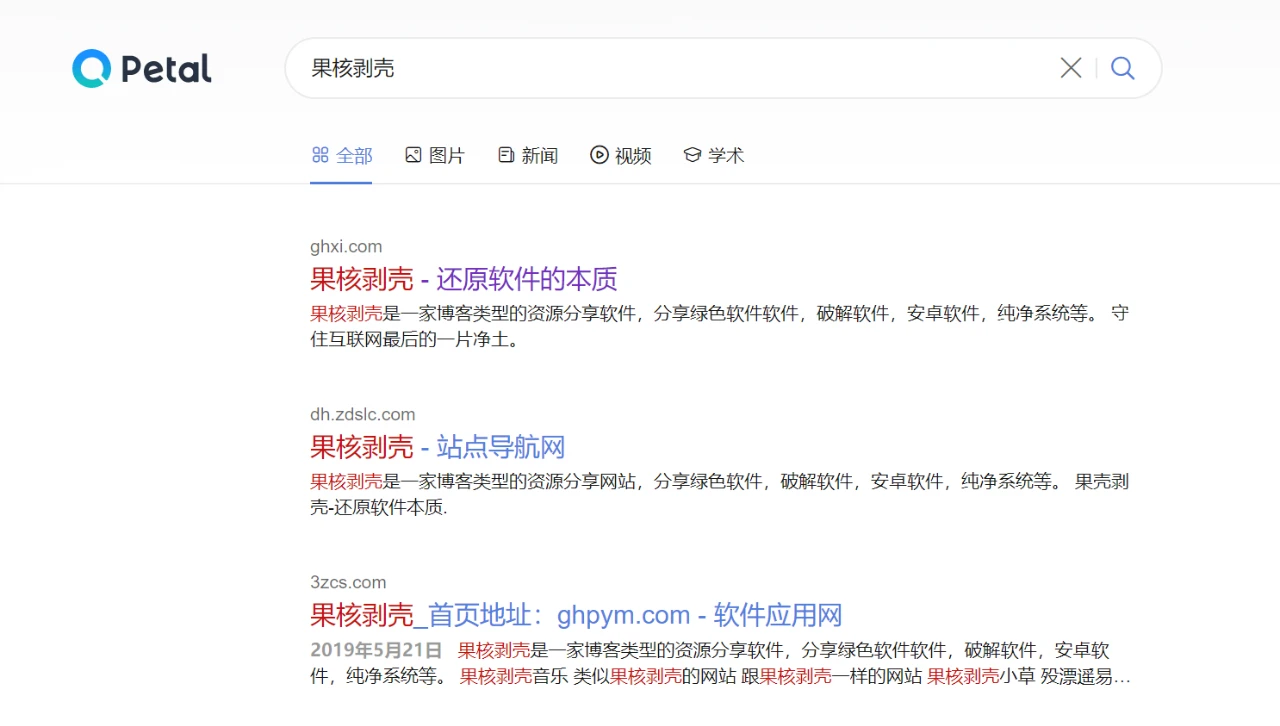Clear the search box with the X icon
The height and width of the screenshot is (726, 1280).
click(1071, 68)
